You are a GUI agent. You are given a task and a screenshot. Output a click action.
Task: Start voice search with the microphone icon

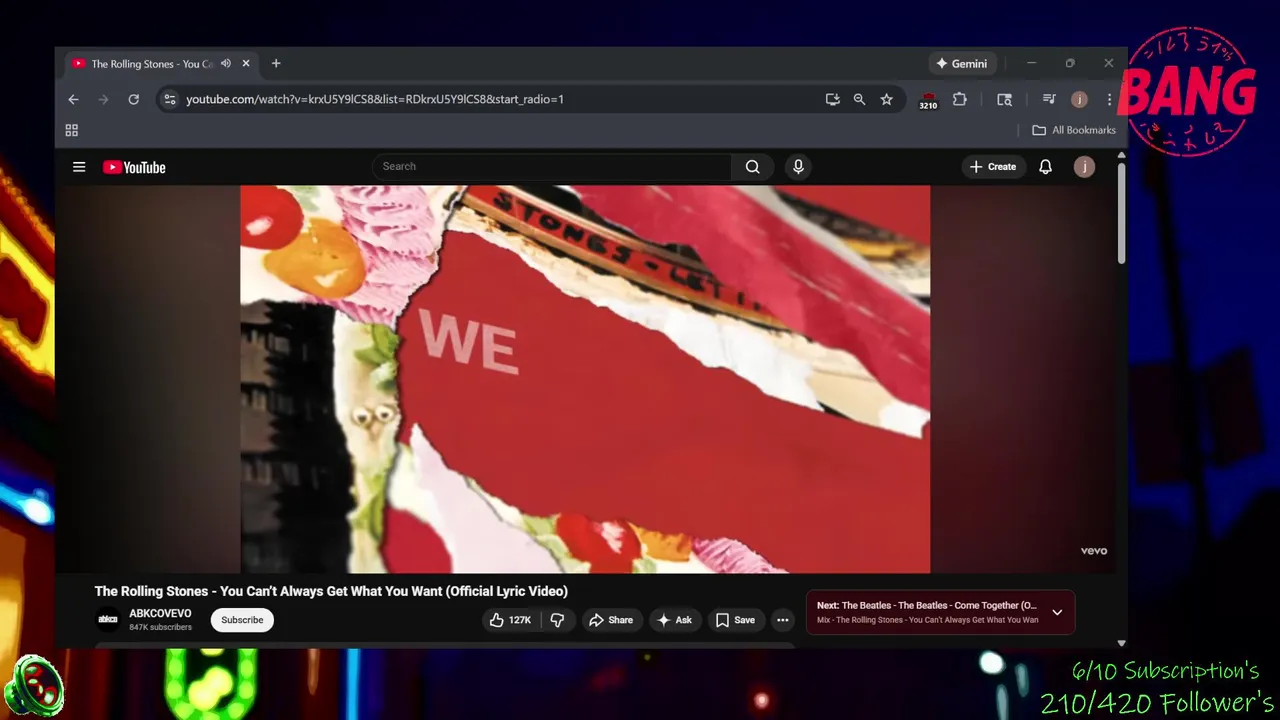point(798,167)
